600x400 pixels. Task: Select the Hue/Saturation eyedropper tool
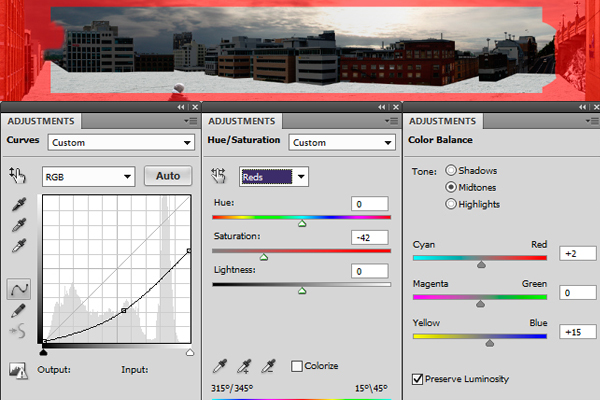(220, 366)
